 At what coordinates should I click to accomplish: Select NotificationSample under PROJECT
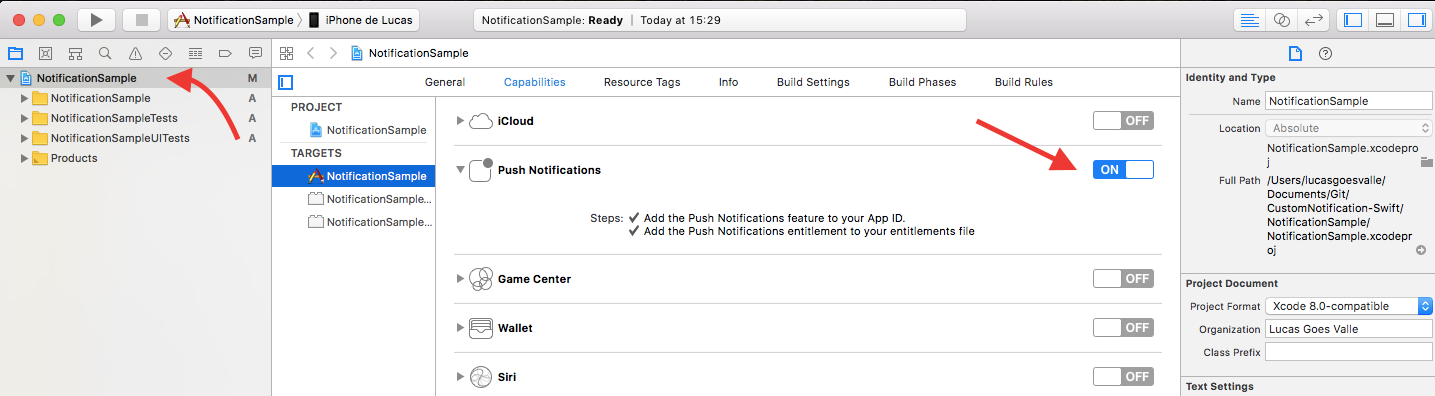(x=368, y=130)
